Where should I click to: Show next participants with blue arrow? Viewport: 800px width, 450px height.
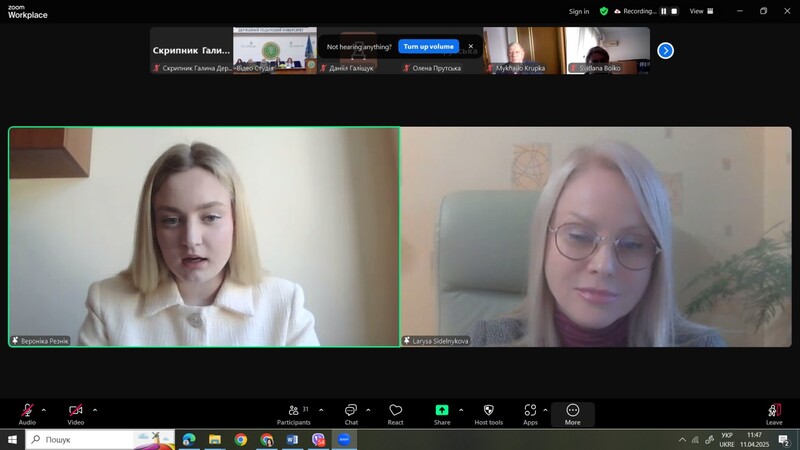coord(665,51)
